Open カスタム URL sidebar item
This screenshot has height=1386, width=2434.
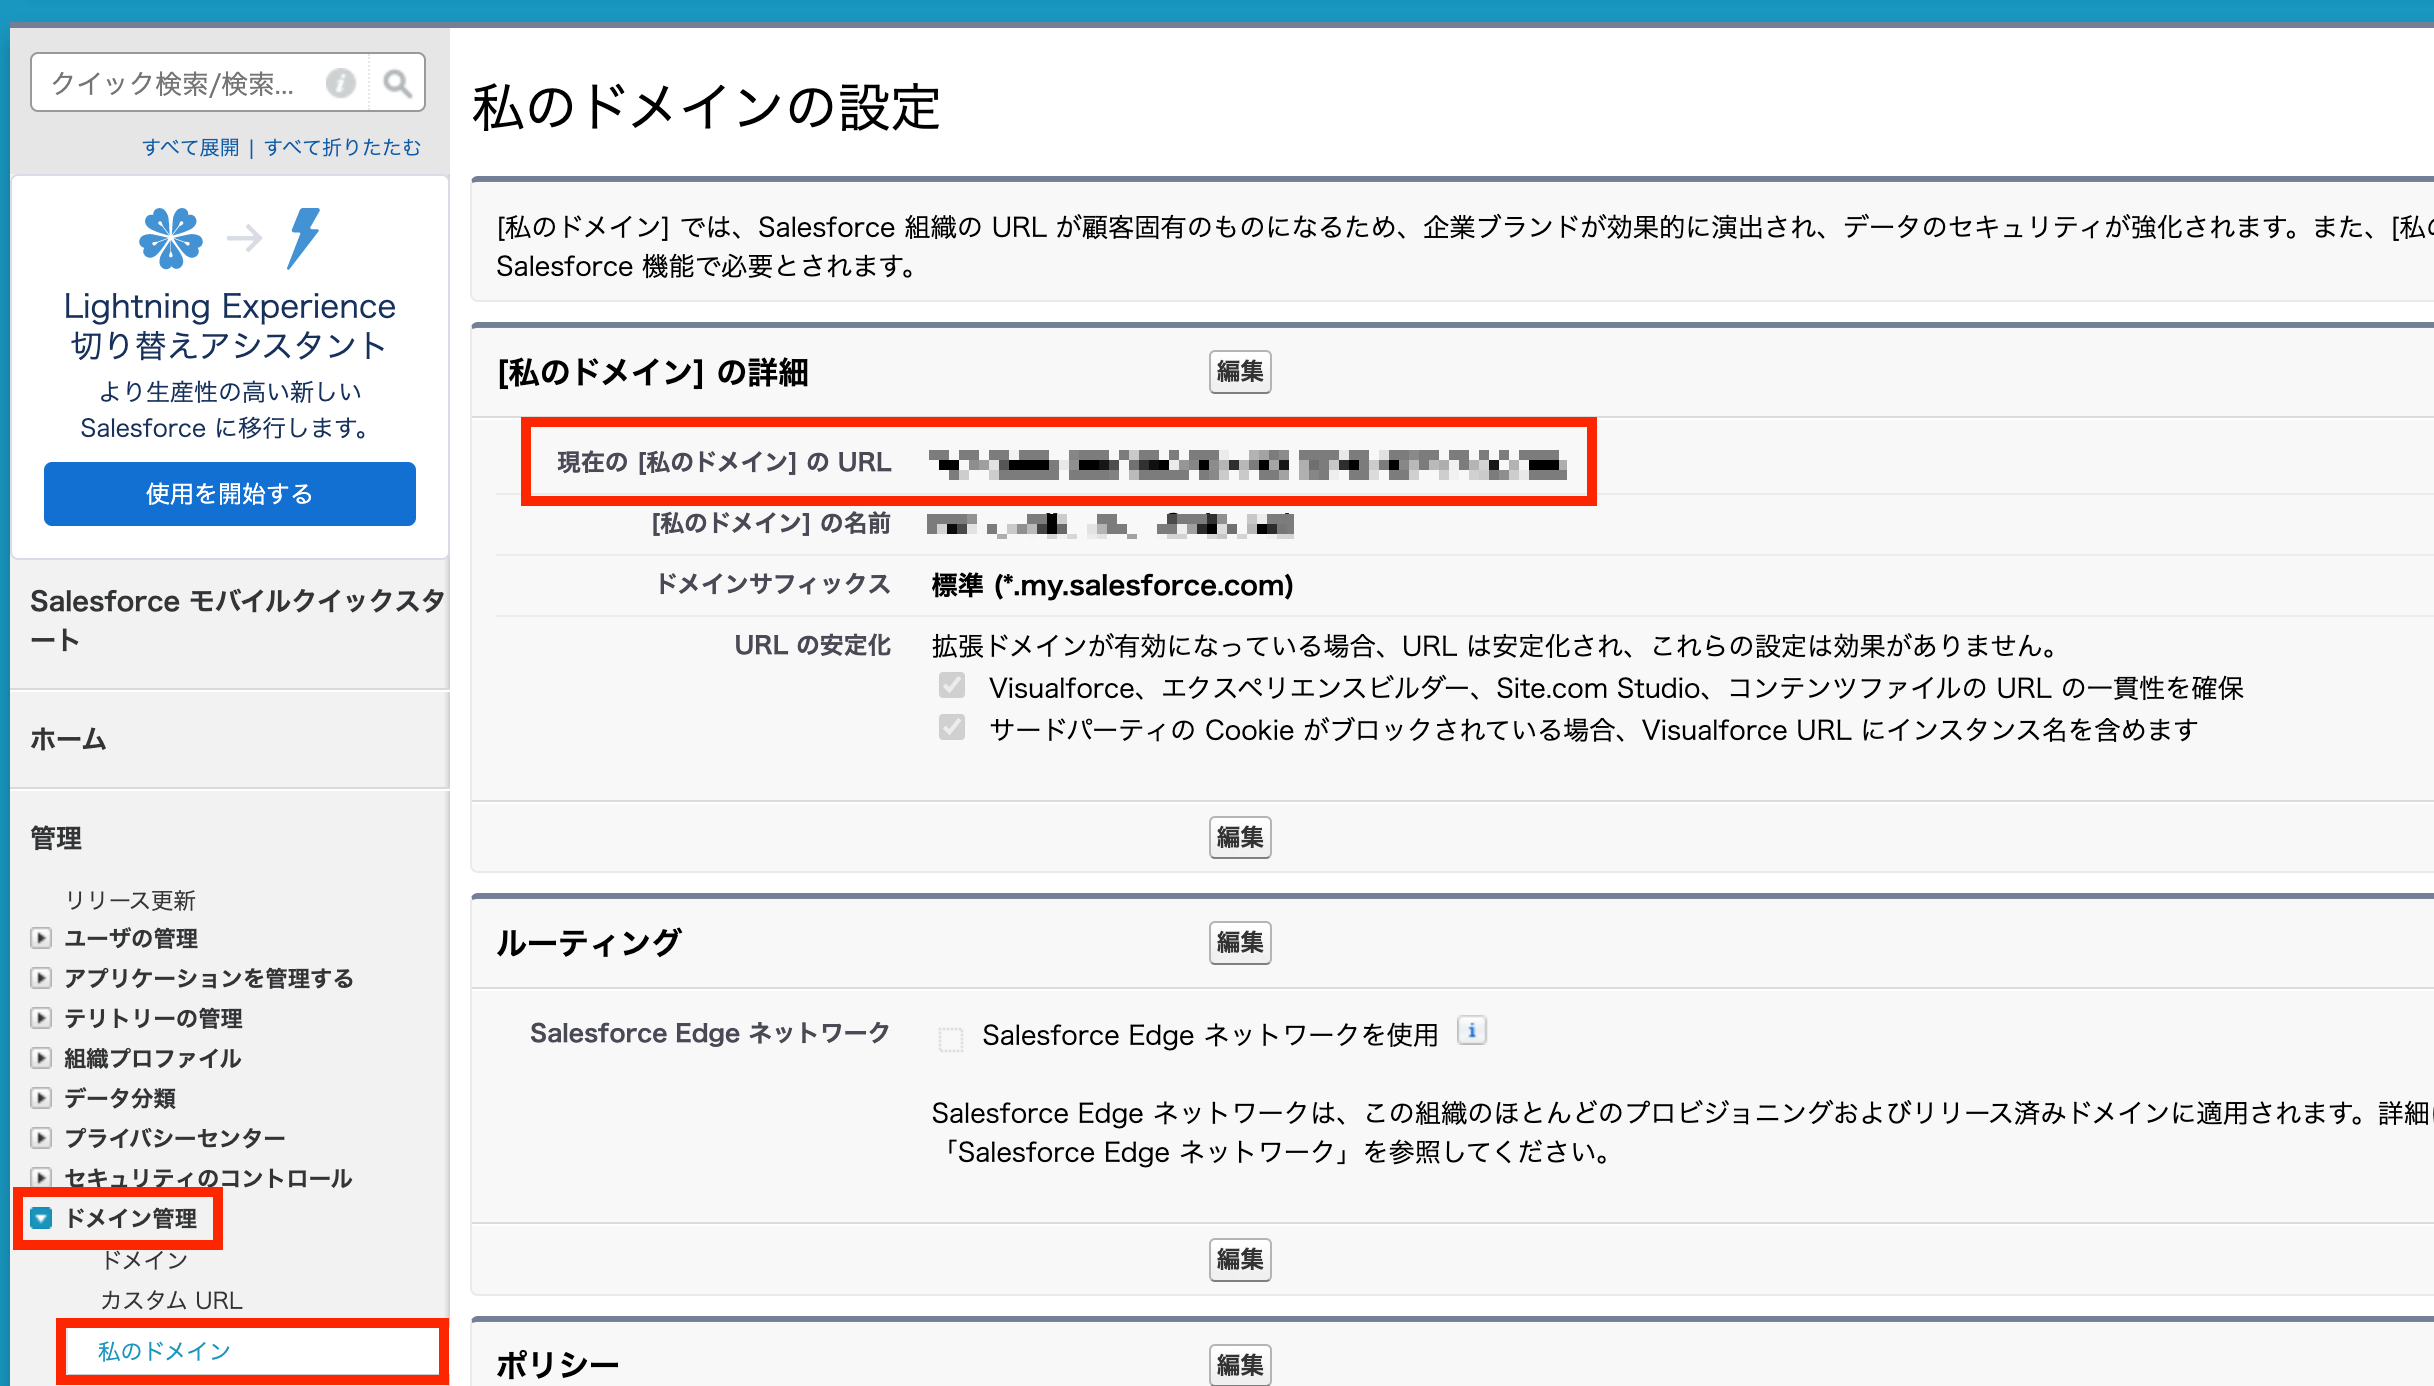pos(171,1300)
